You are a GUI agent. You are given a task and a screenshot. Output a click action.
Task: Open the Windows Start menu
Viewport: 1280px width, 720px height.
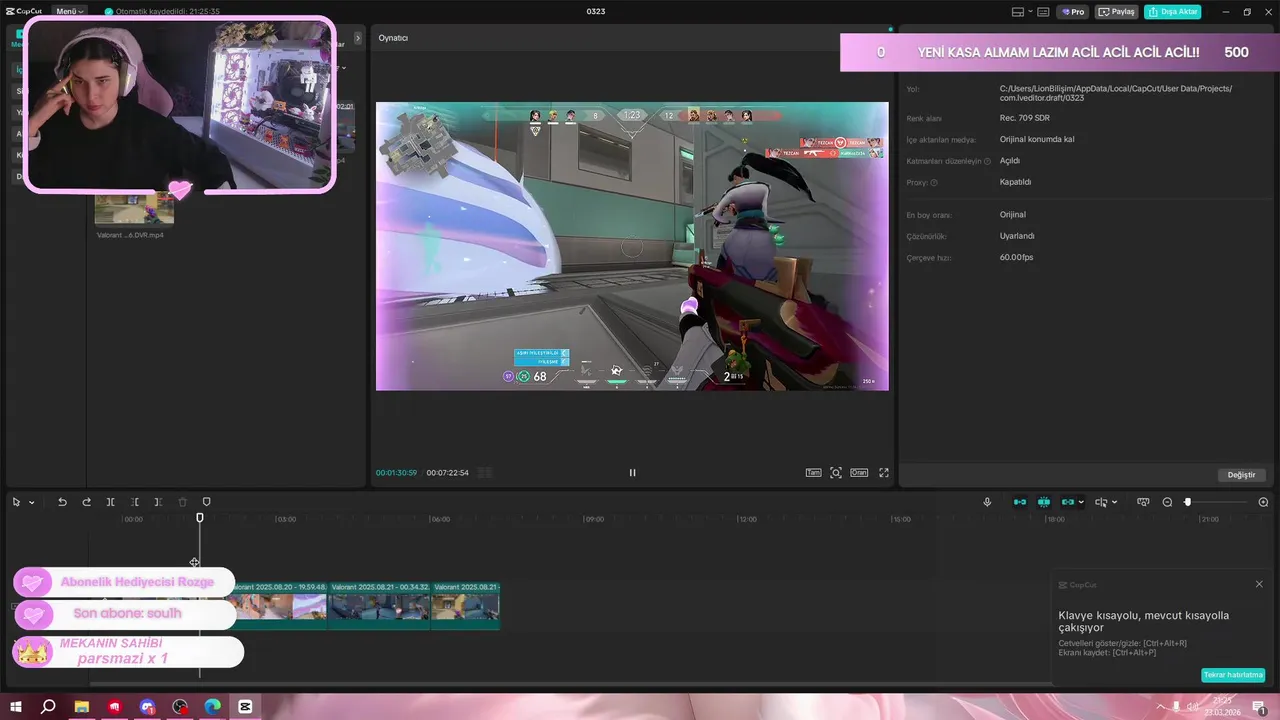(16, 707)
